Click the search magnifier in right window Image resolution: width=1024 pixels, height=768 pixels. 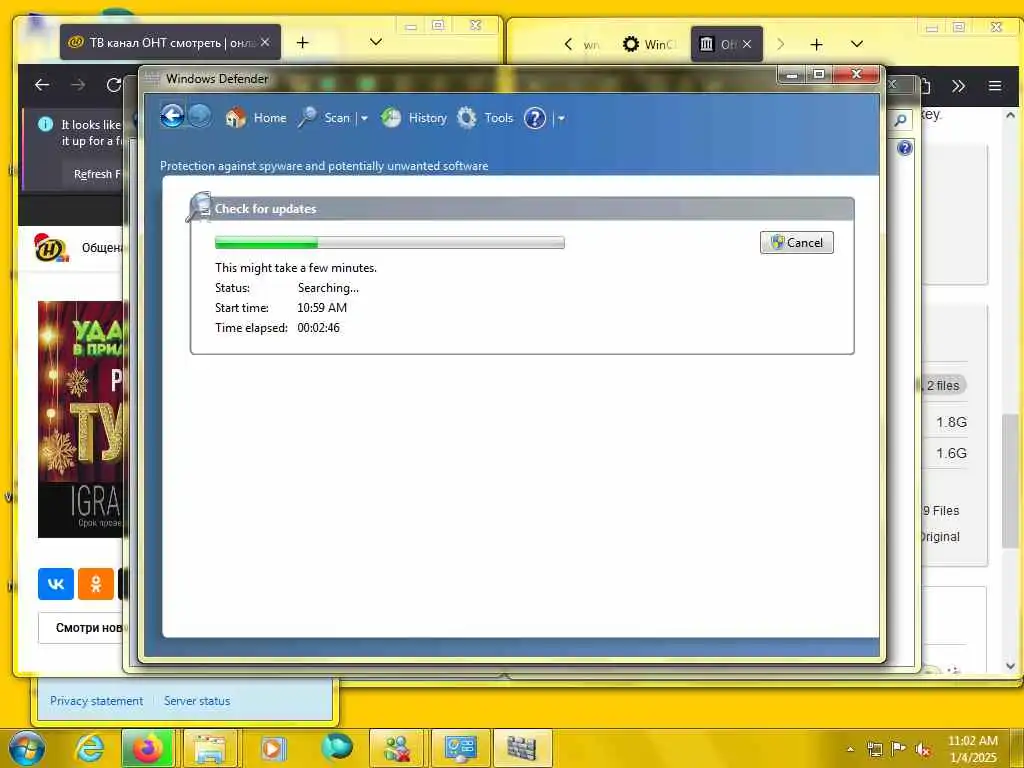pos(901,120)
